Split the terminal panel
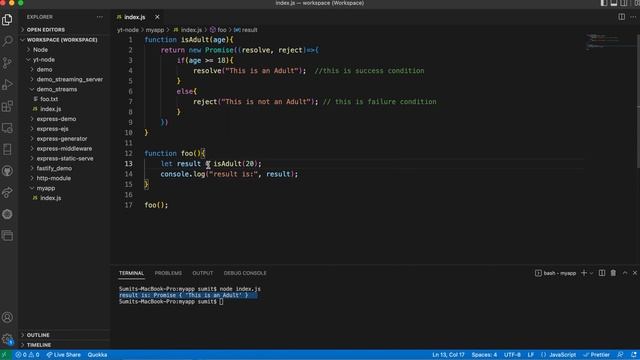 click(x=602, y=273)
